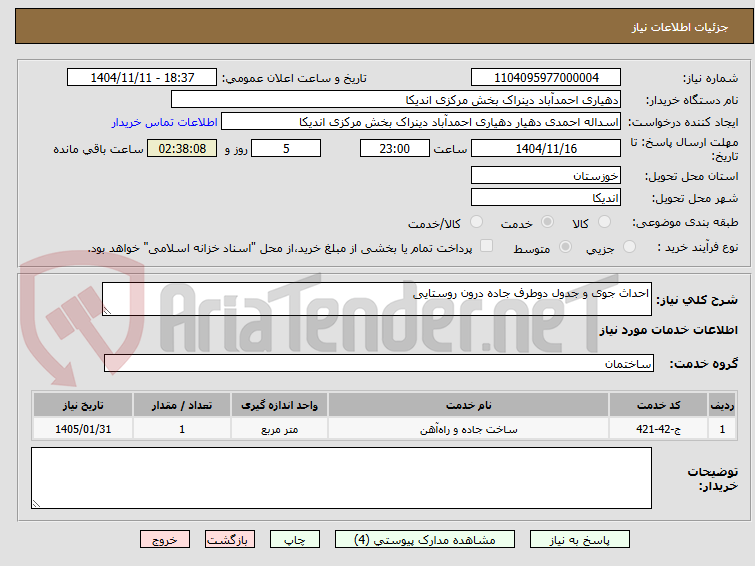Viewport: 755px width, 566px height.
Task: Click the remaining time countdown 02:38:08
Action: coord(182,148)
